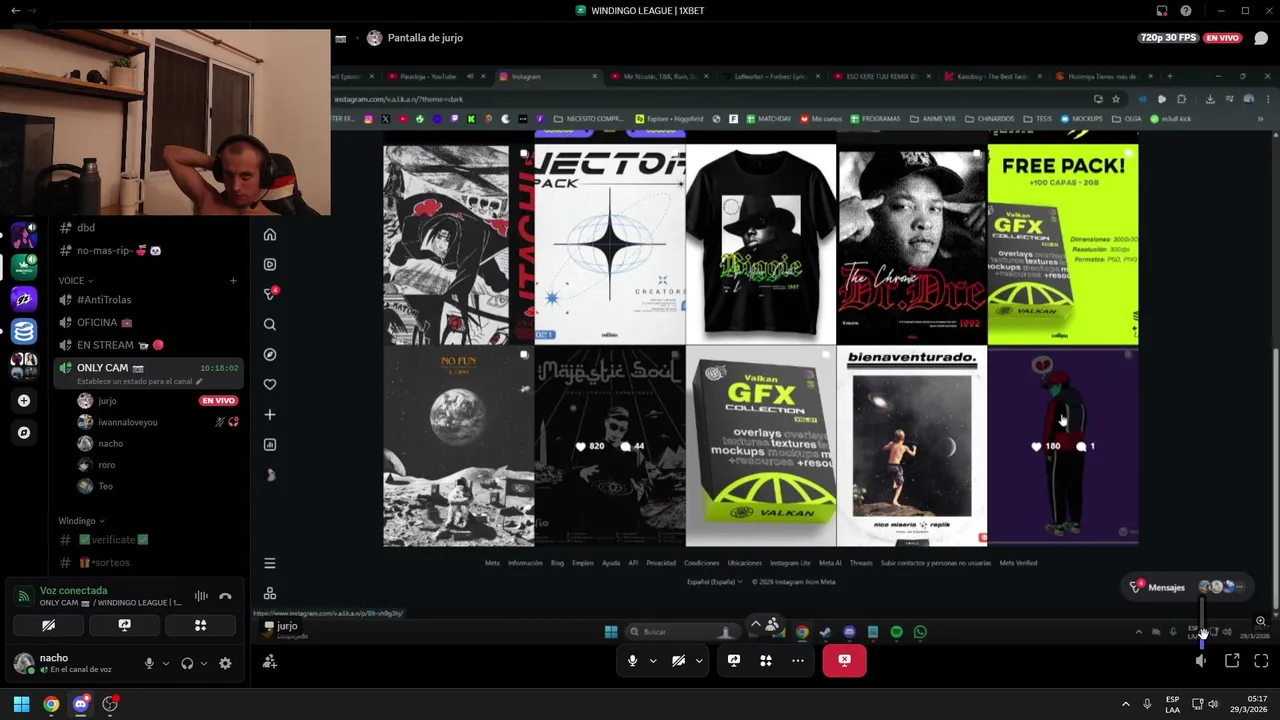The height and width of the screenshot is (720, 1280).
Task: Disconnect from voice with the hang-up icon
Action: click(x=225, y=597)
